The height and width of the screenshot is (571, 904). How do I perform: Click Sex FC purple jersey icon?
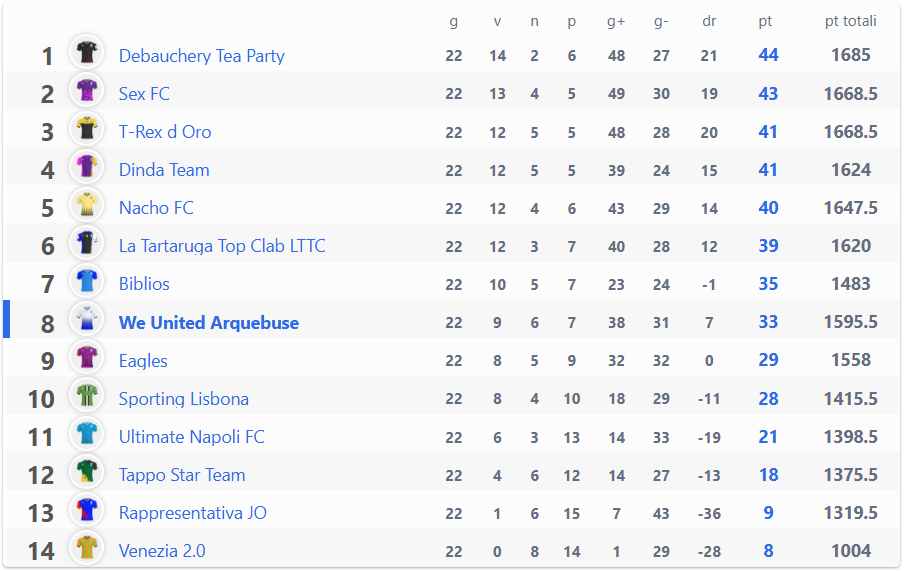(x=86, y=90)
